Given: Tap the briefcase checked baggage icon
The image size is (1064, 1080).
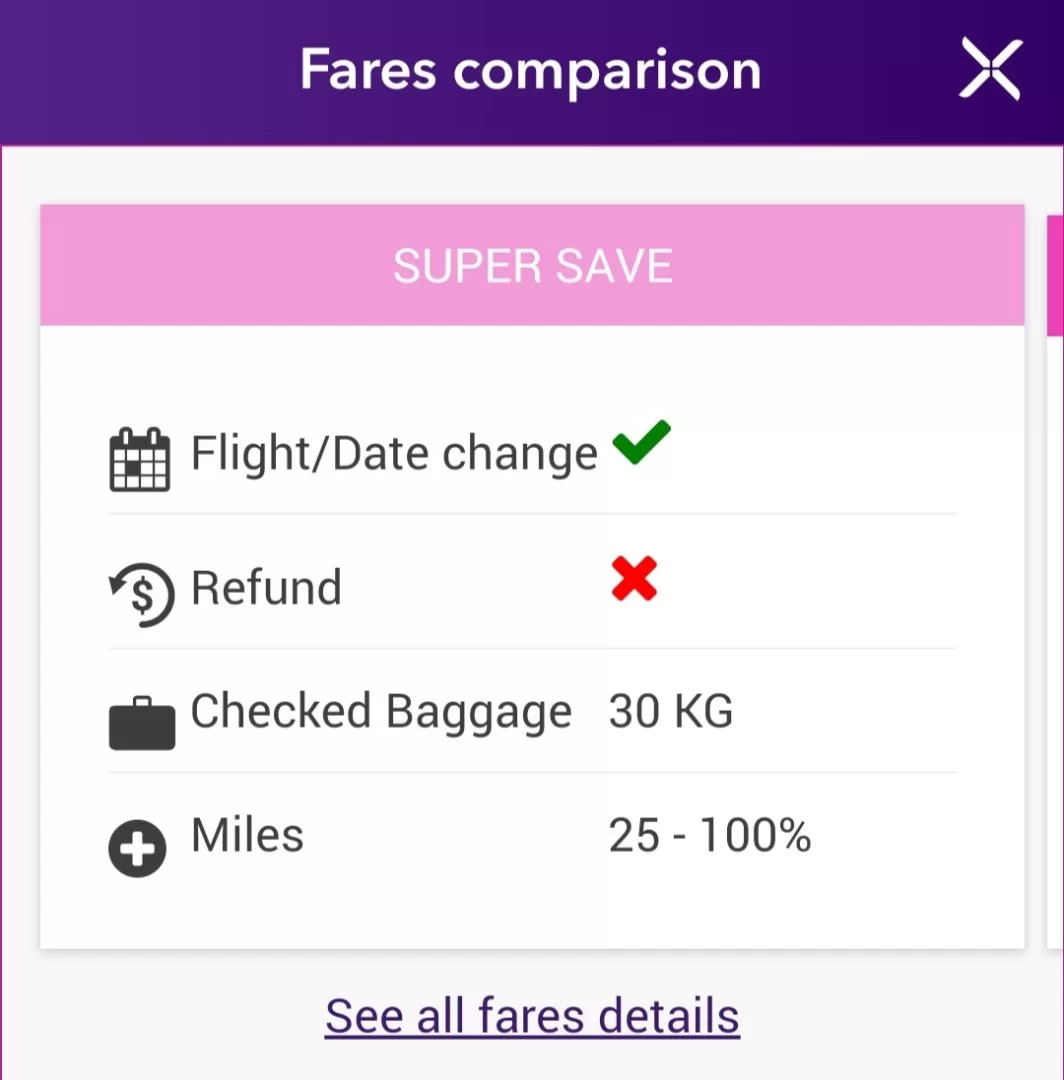Looking at the screenshot, I should (141, 723).
